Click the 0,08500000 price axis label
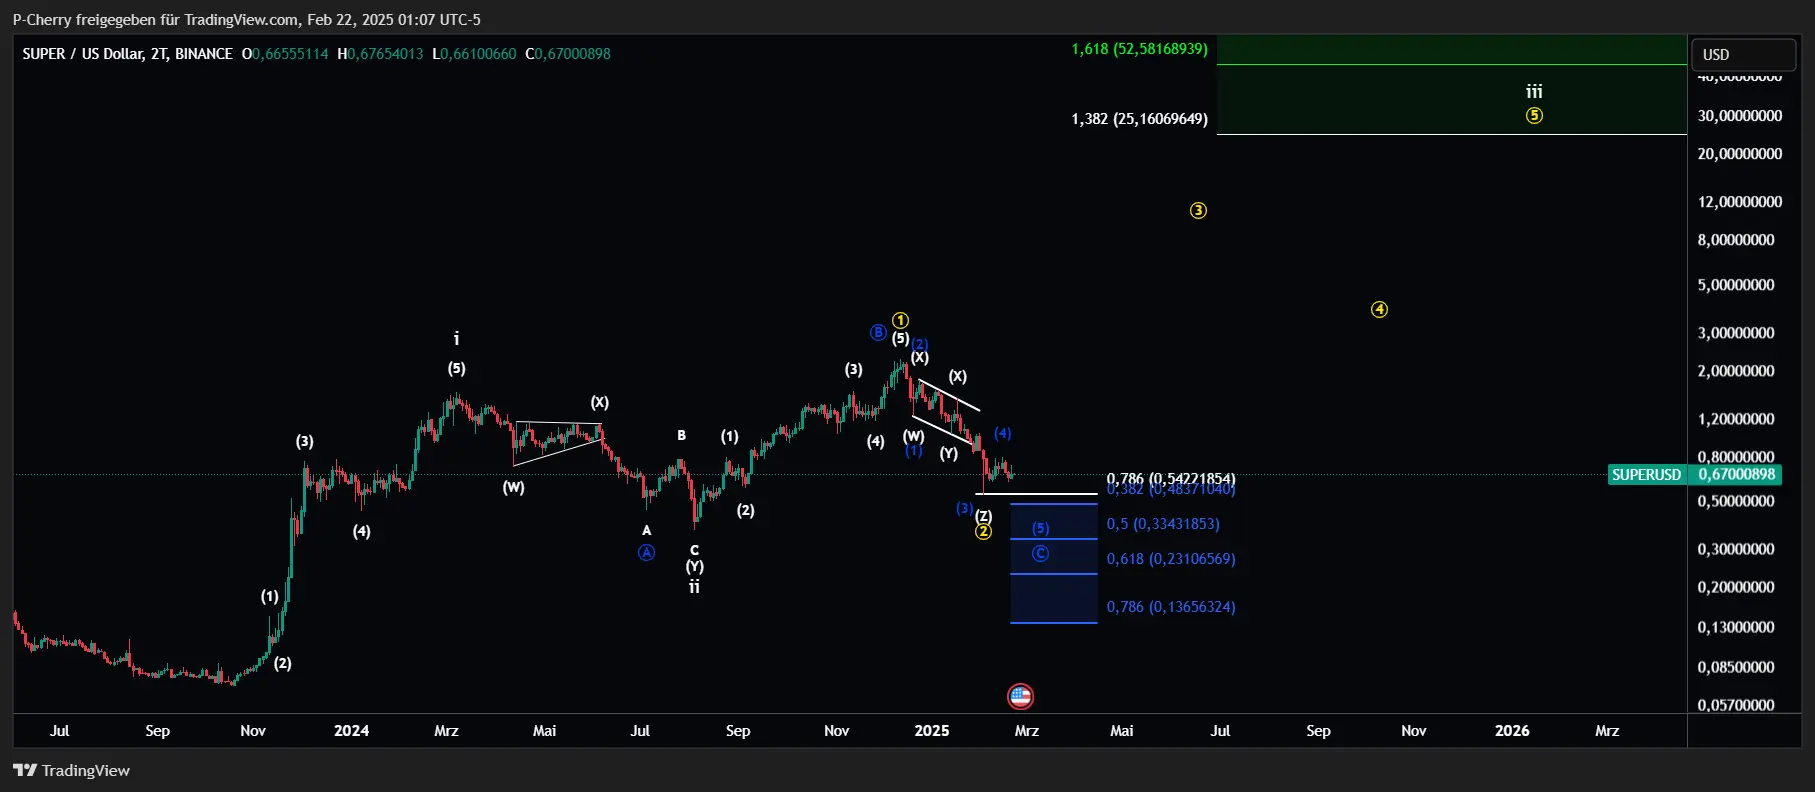 tap(1736, 667)
